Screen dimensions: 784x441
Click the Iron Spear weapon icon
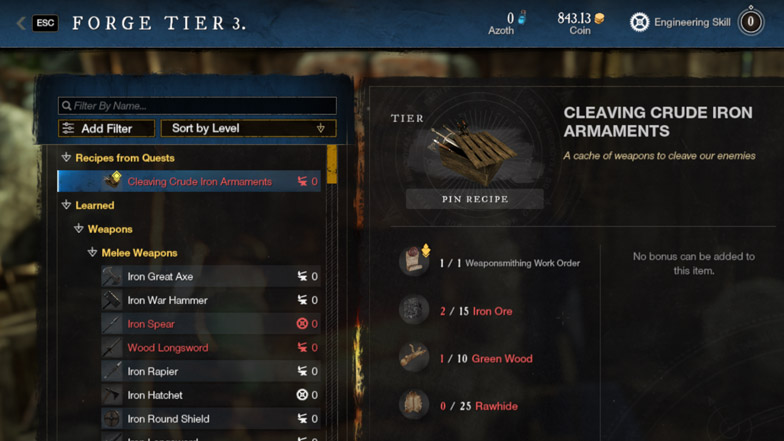pyautogui.click(x=112, y=324)
